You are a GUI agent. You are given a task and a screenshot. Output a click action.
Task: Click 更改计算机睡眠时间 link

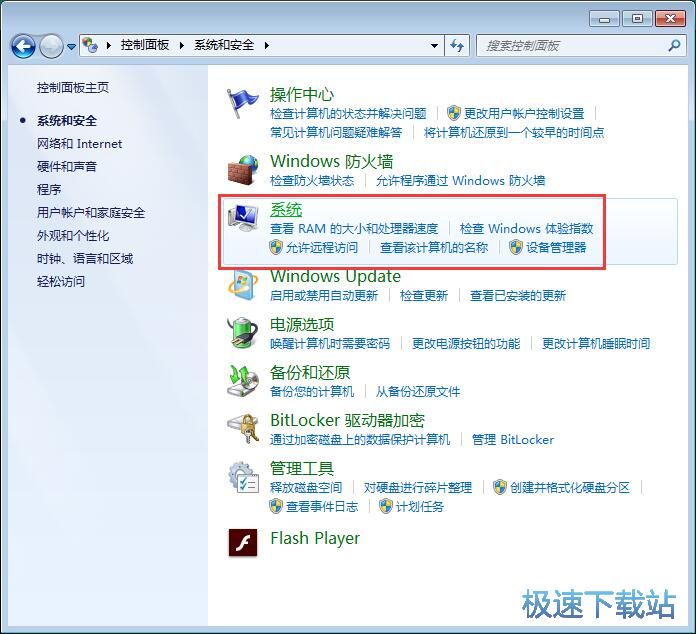point(596,343)
